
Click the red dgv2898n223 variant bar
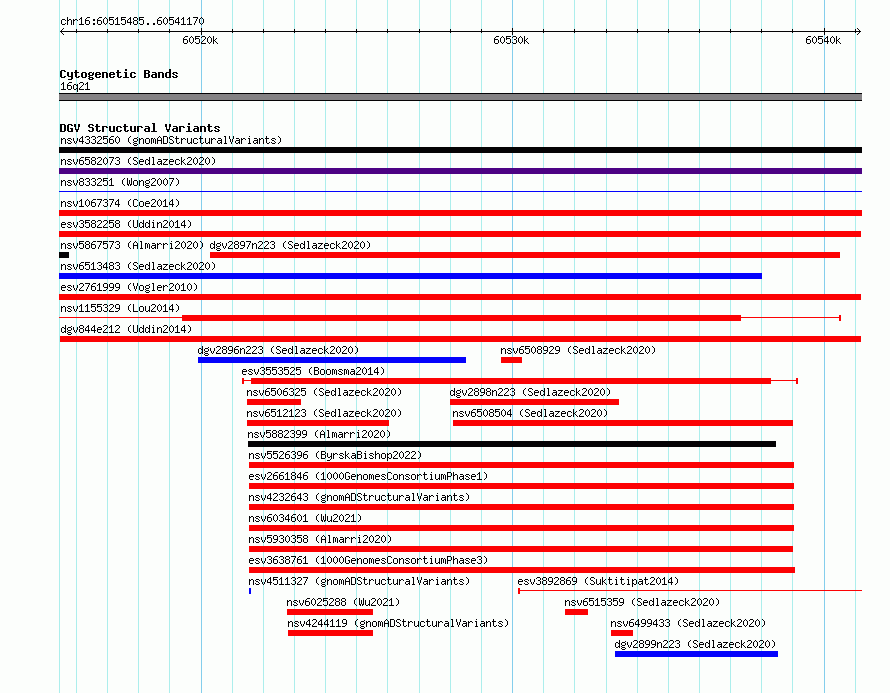[535, 402]
